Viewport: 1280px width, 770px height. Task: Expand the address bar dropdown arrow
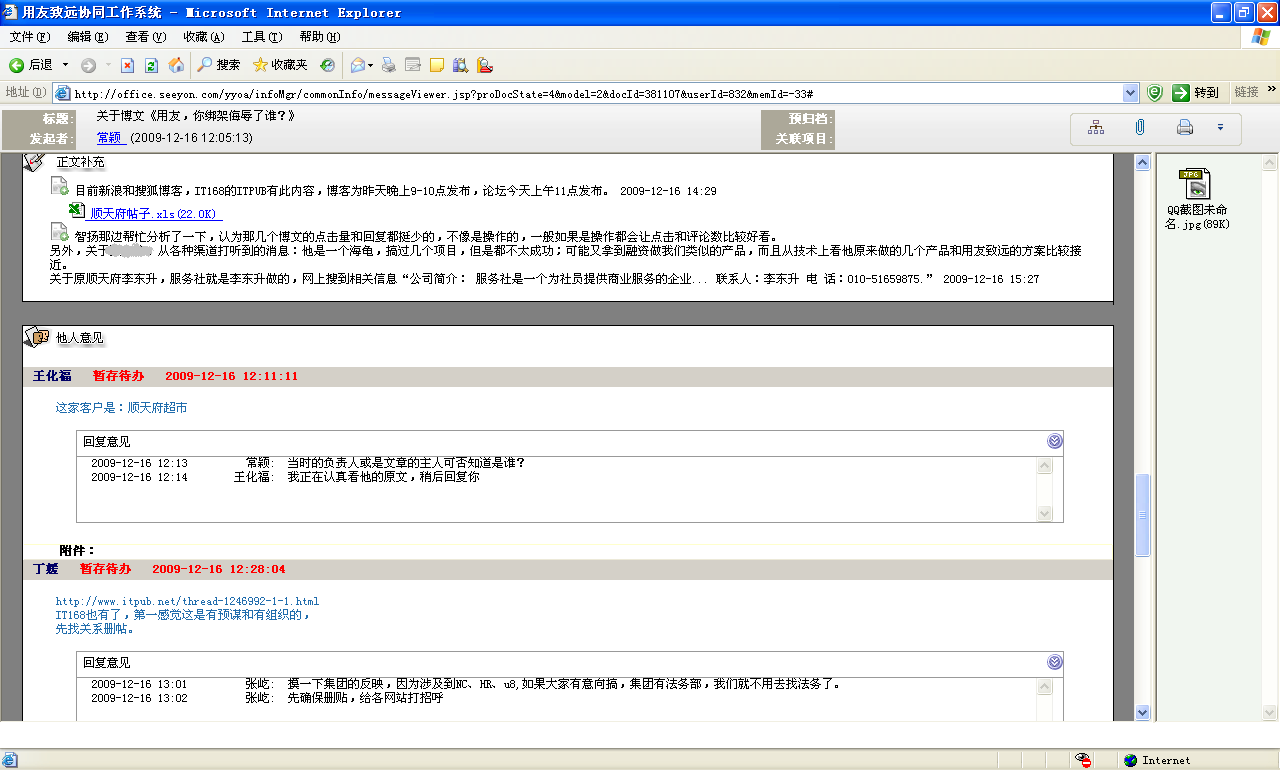1131,93
